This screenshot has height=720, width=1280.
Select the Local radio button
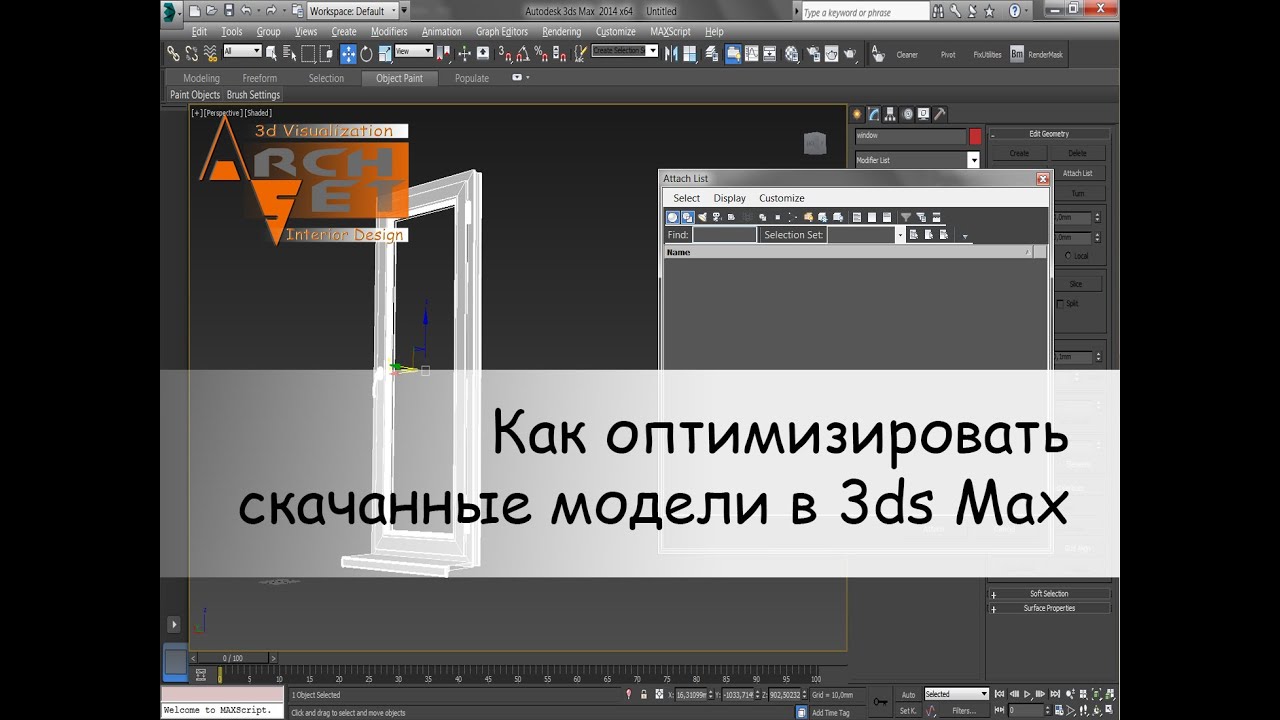pyautogui.click(x=1068, y=256)
